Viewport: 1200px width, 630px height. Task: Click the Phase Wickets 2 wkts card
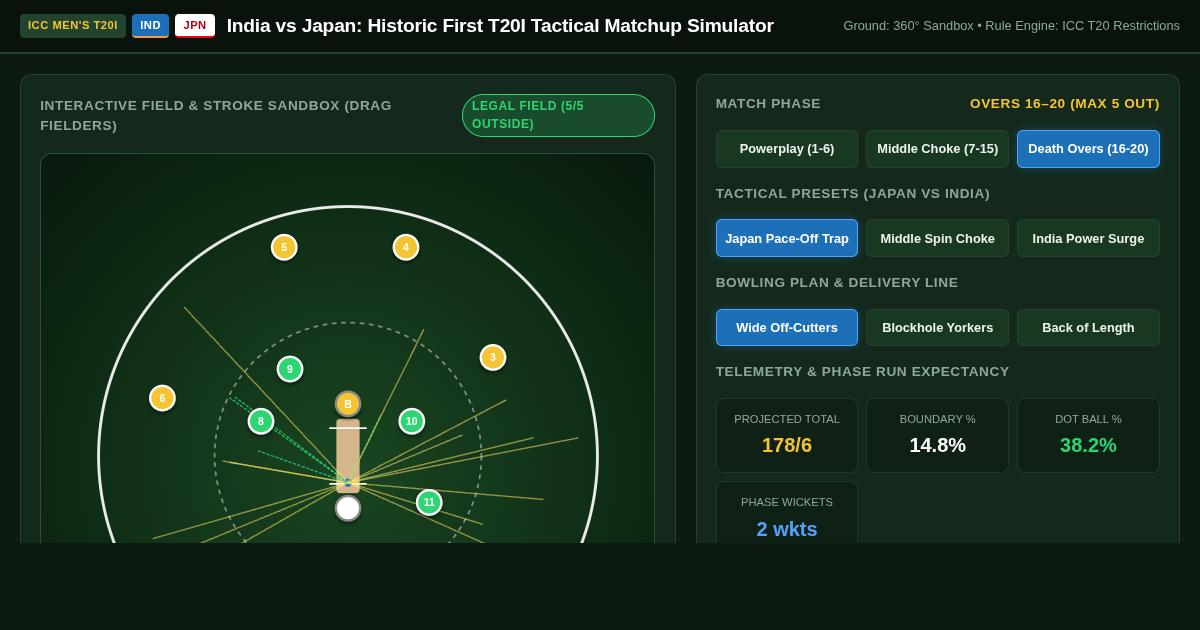[x=787, y=513]
